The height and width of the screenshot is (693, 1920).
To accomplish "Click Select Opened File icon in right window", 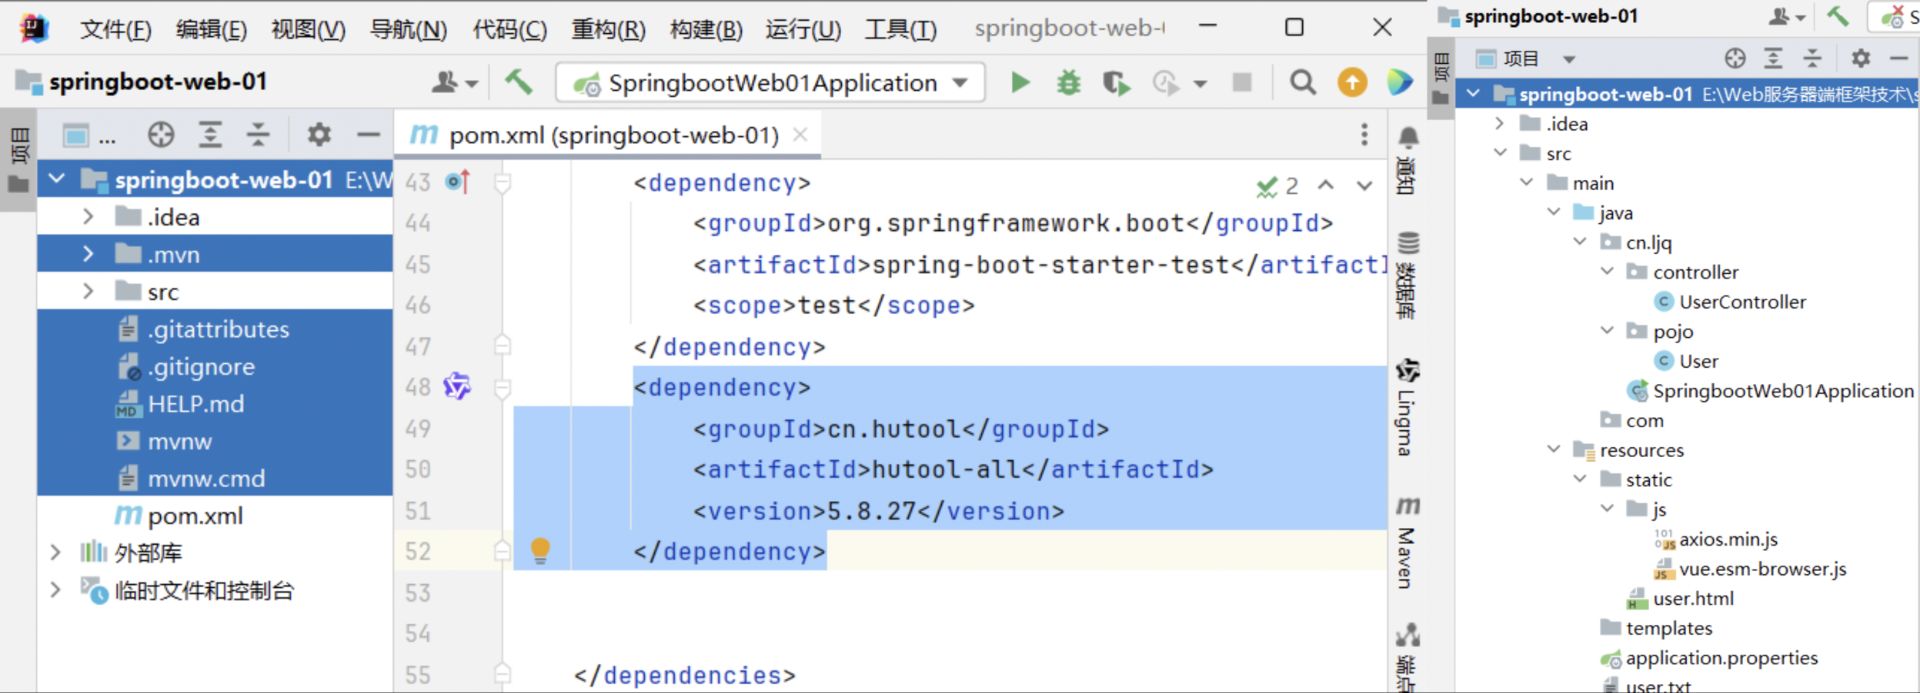I will (x=1735, y=59).
